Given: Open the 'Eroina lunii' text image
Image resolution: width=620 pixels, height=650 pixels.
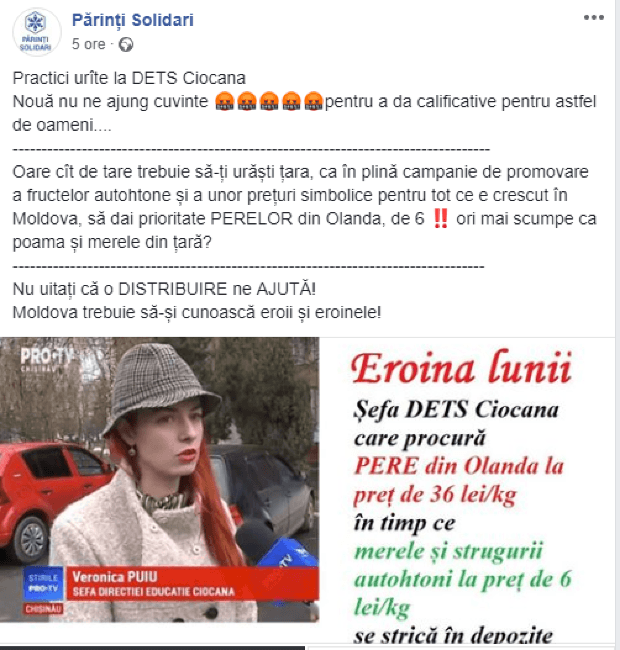Looking at the screenshot, I should pyautogui.click(x=462, y=493).
